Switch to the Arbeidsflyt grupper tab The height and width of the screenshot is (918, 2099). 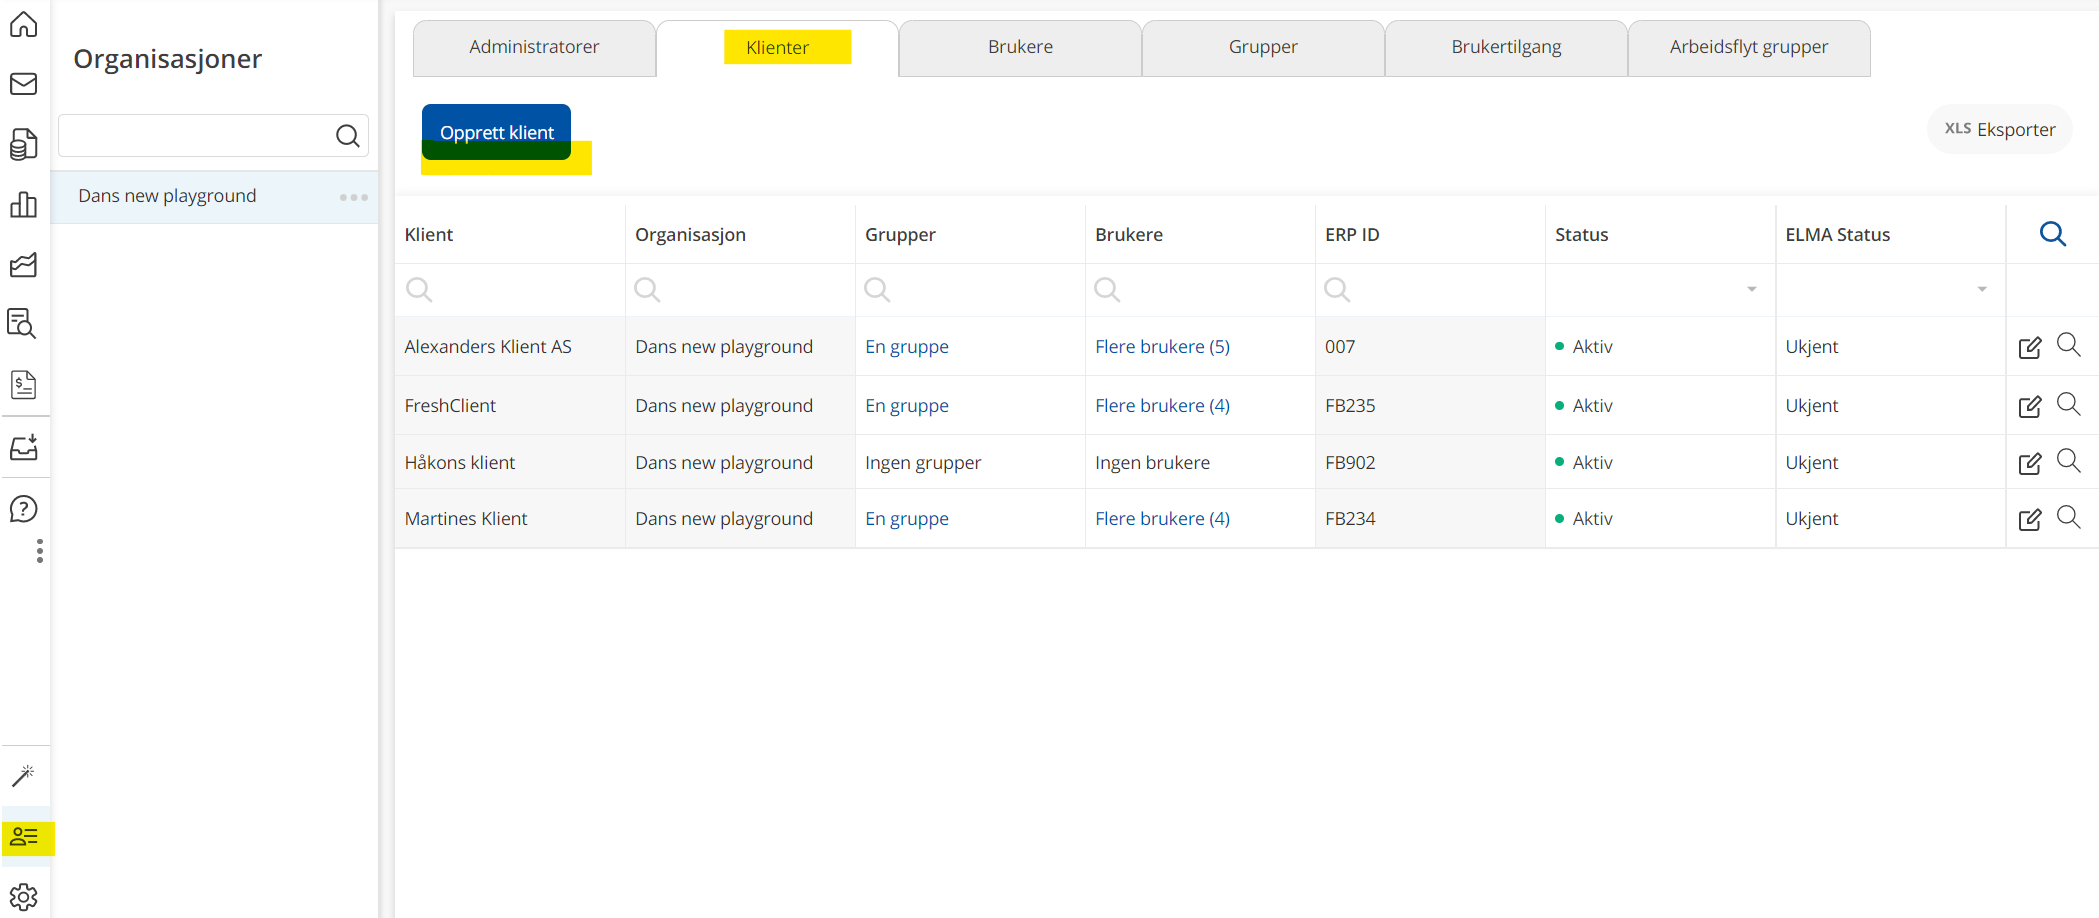coord(1748,48)
